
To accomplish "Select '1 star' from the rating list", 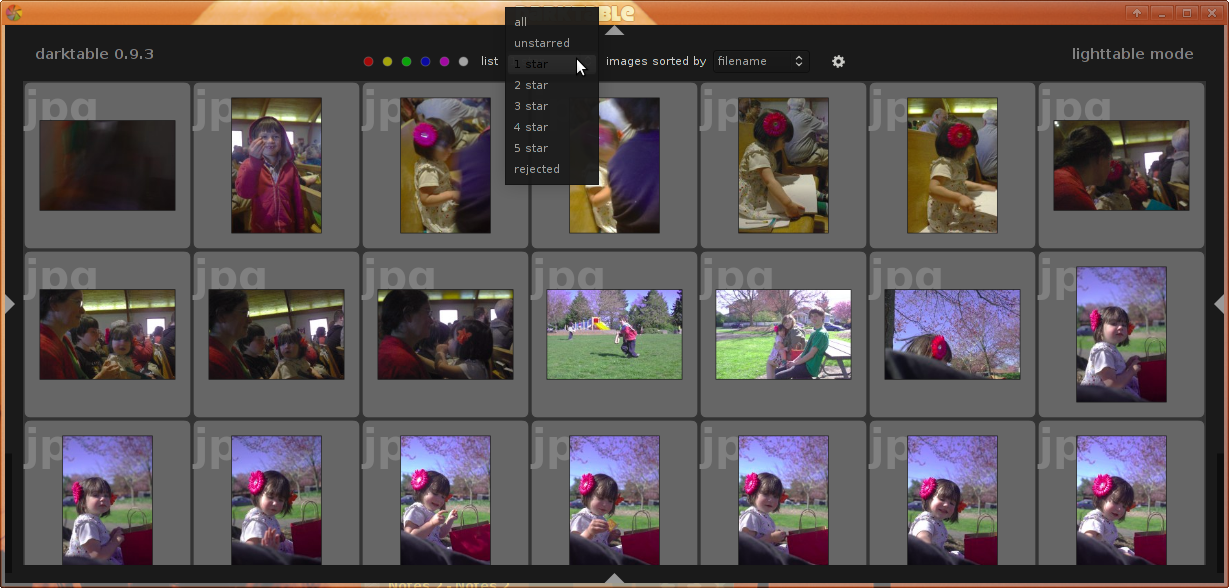I will pyautogui.click(x=531, y=64).
